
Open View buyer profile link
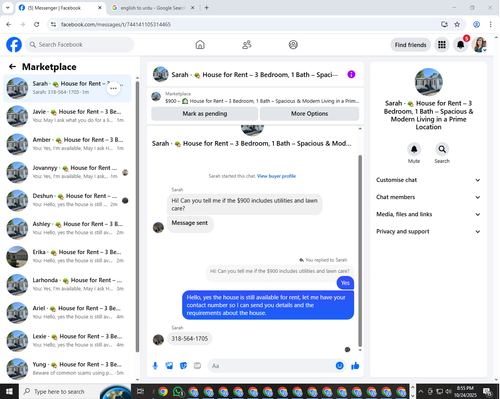coord(276,176)
